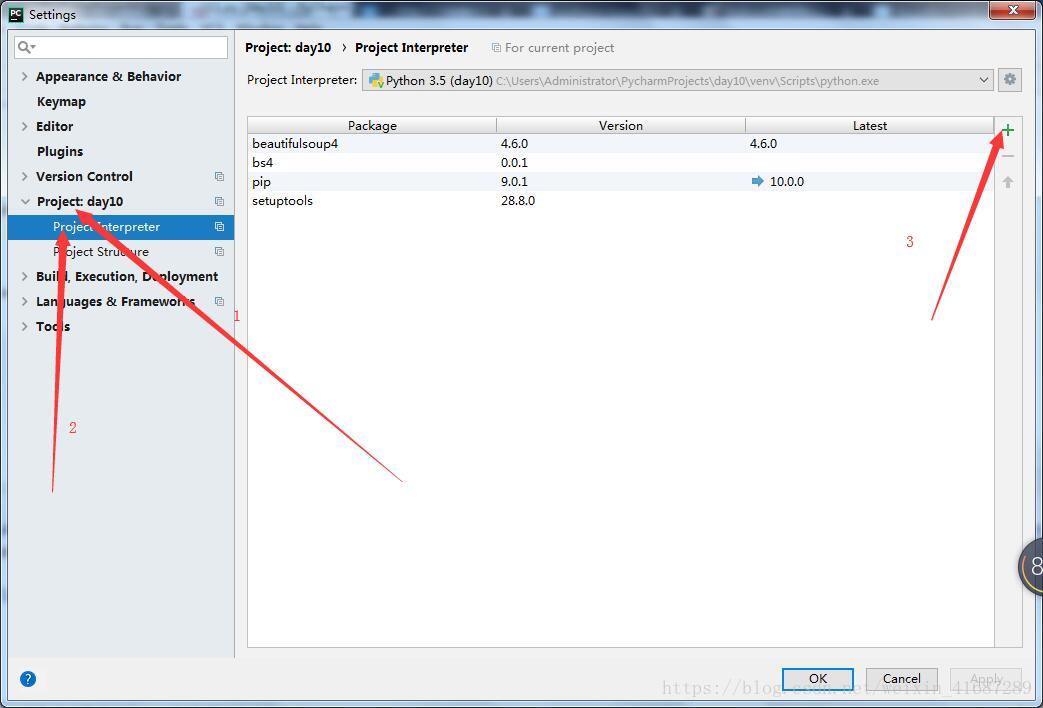The width and height of the screenshot is (1043, 708).
Task: Expand the Tools section arrow
Action: click(x=25, y=326)
